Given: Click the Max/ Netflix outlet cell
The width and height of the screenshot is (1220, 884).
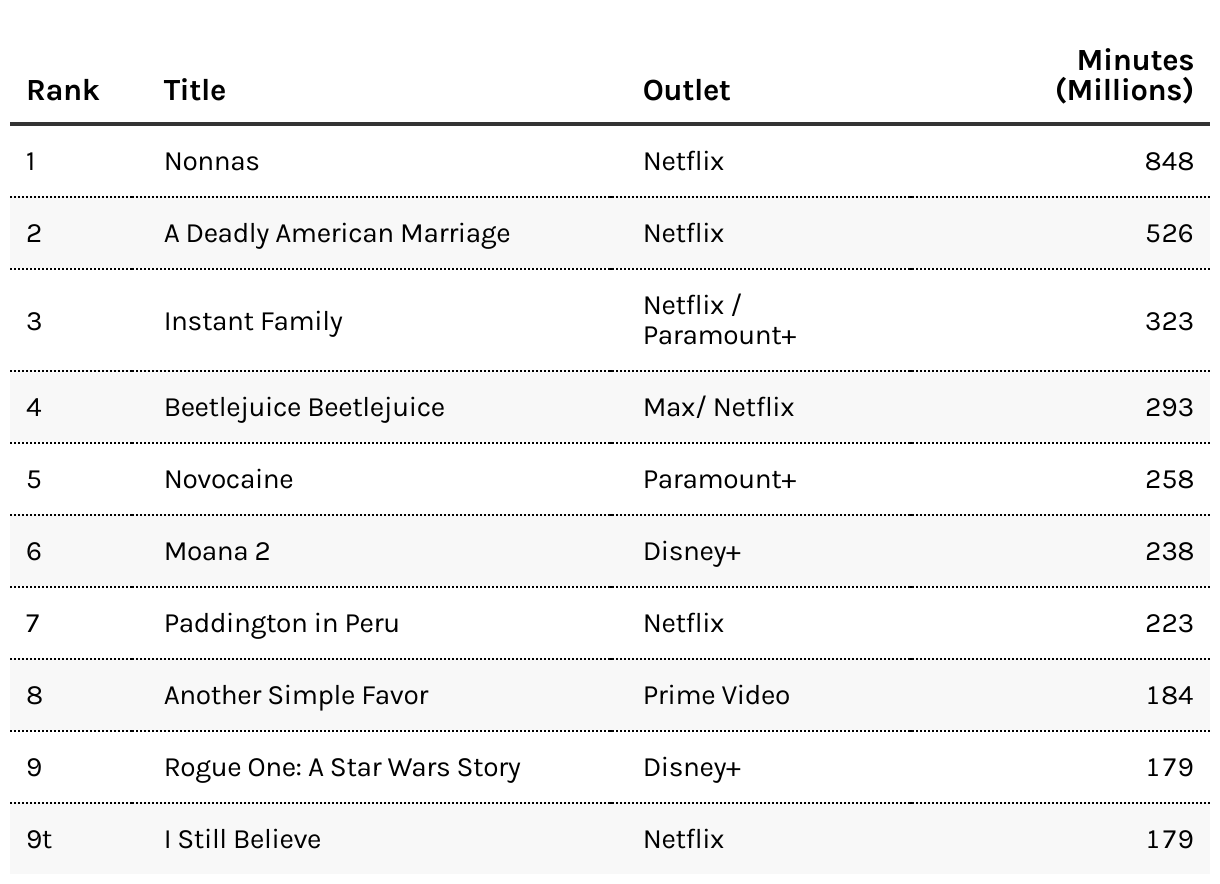Looking at the screenshot, I should pyautogui.click(x=718, y=407).
